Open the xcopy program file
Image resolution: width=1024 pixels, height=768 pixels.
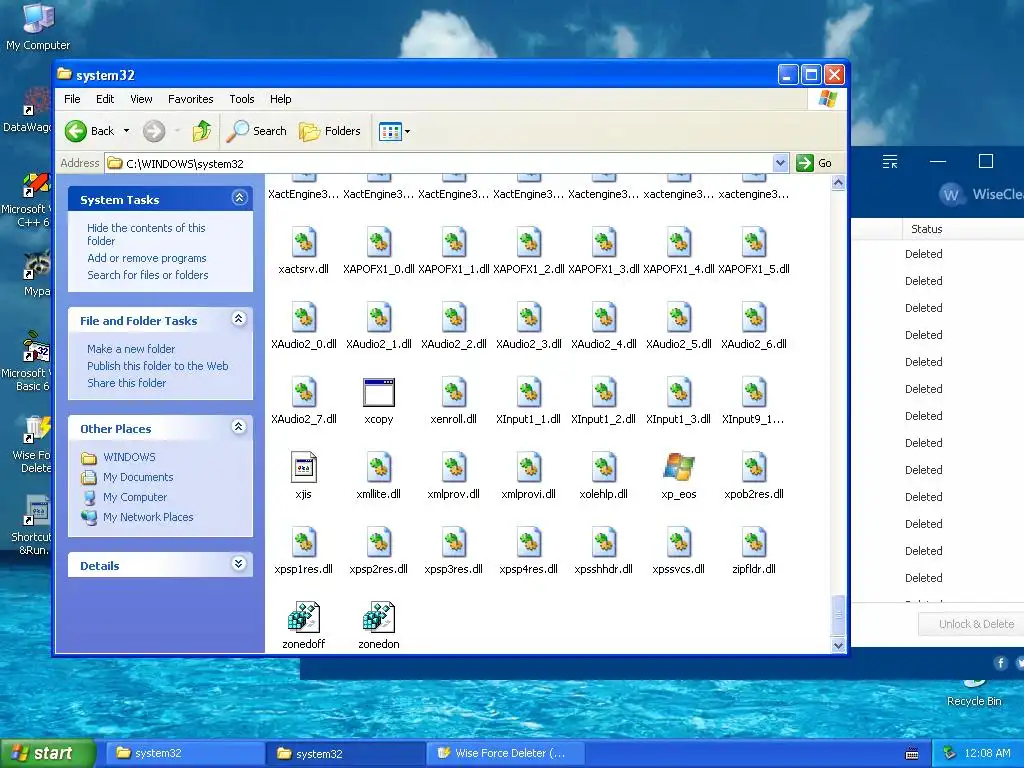pos(379,393)
